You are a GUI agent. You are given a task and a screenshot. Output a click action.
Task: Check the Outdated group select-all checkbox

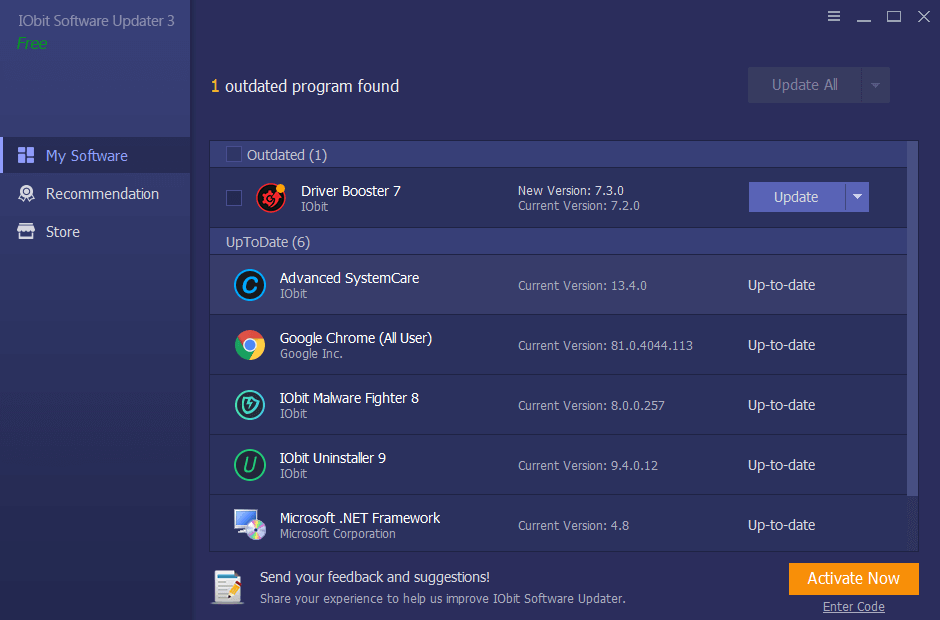pos(233,155)
